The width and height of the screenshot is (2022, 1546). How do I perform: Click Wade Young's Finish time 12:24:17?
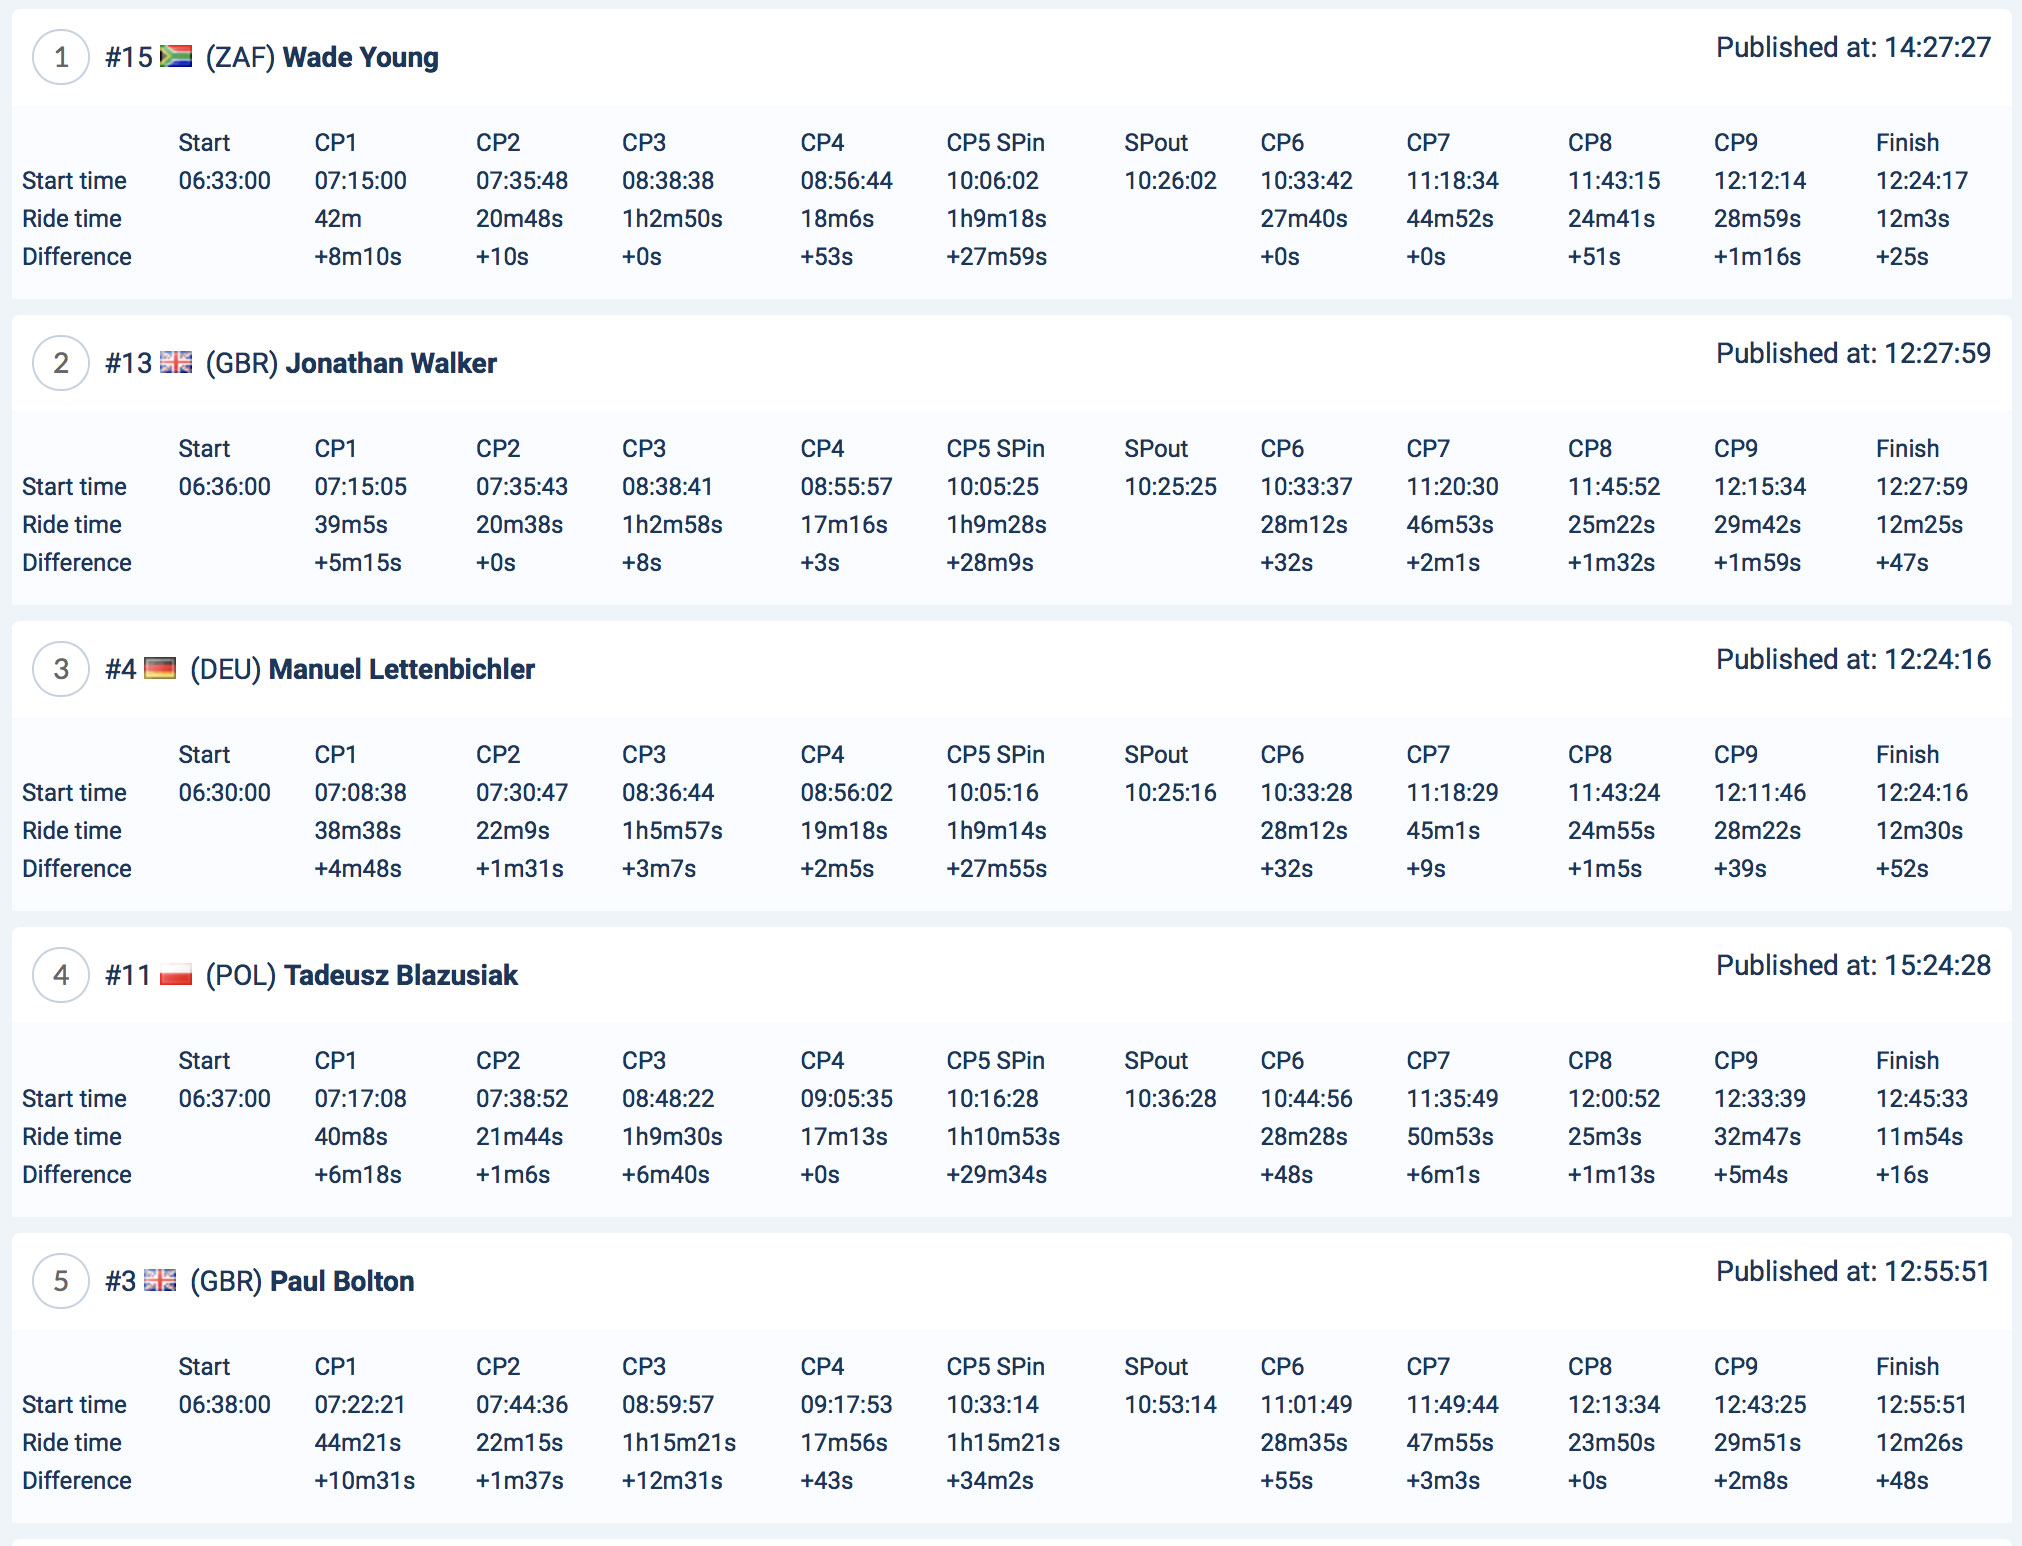1921,181
